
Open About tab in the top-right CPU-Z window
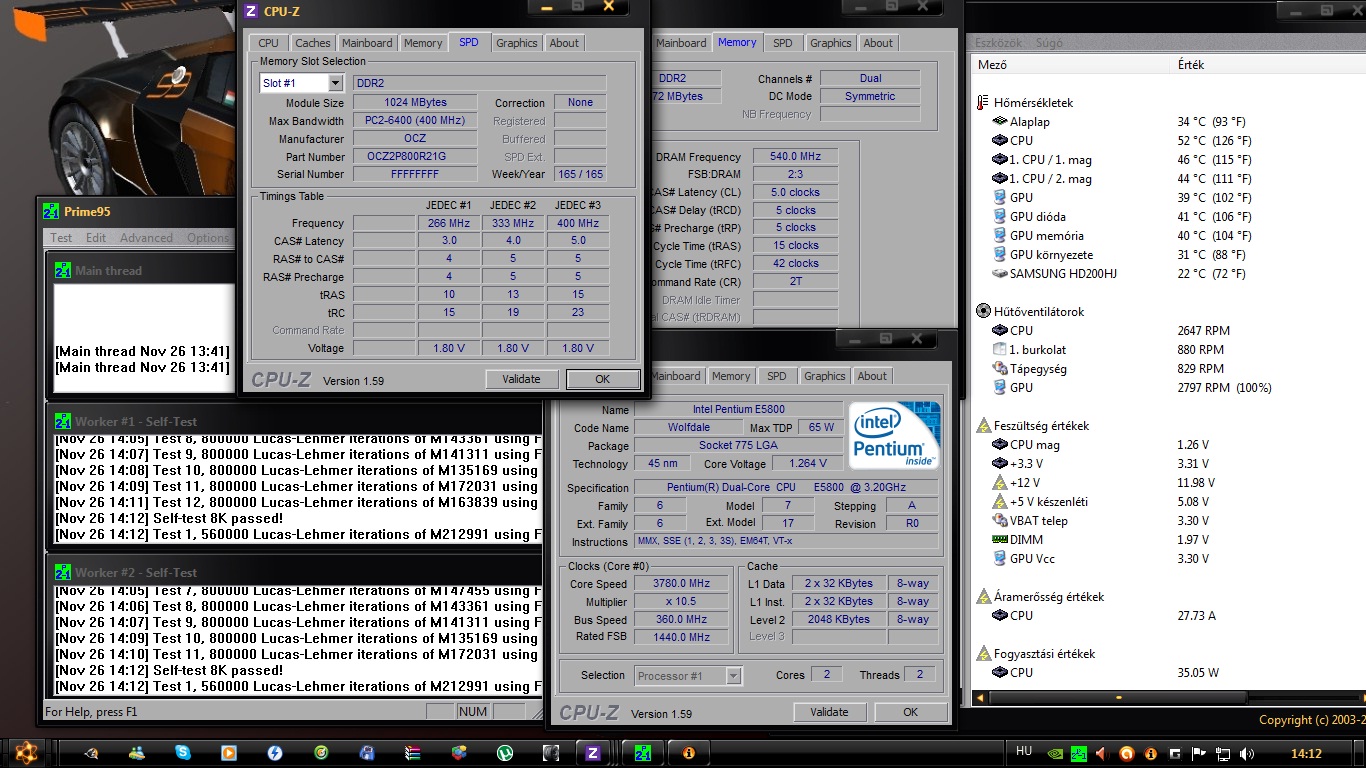tap(878, 43)
